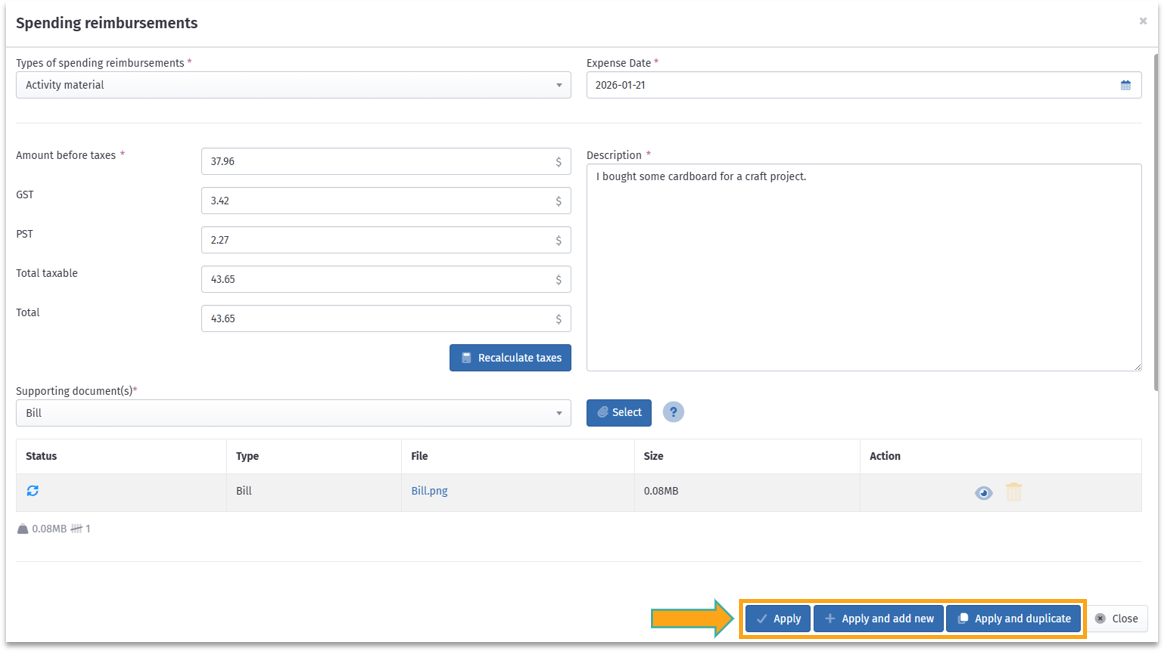Expand the Supporting document(s) Bill dropdown
This screenshot has height=652, width=1164.
(293, 413)
